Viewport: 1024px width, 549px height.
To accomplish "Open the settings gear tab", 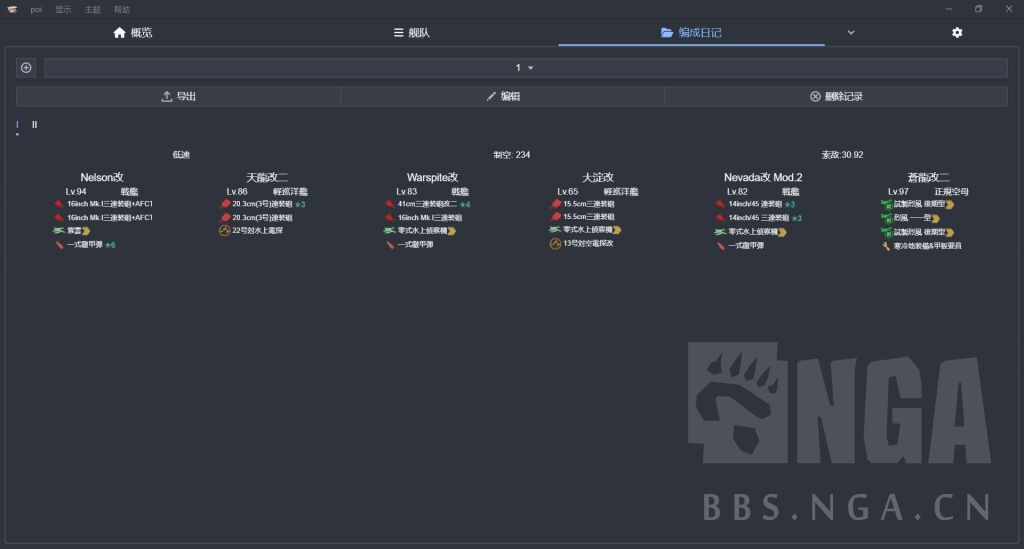I will (957, 33).
